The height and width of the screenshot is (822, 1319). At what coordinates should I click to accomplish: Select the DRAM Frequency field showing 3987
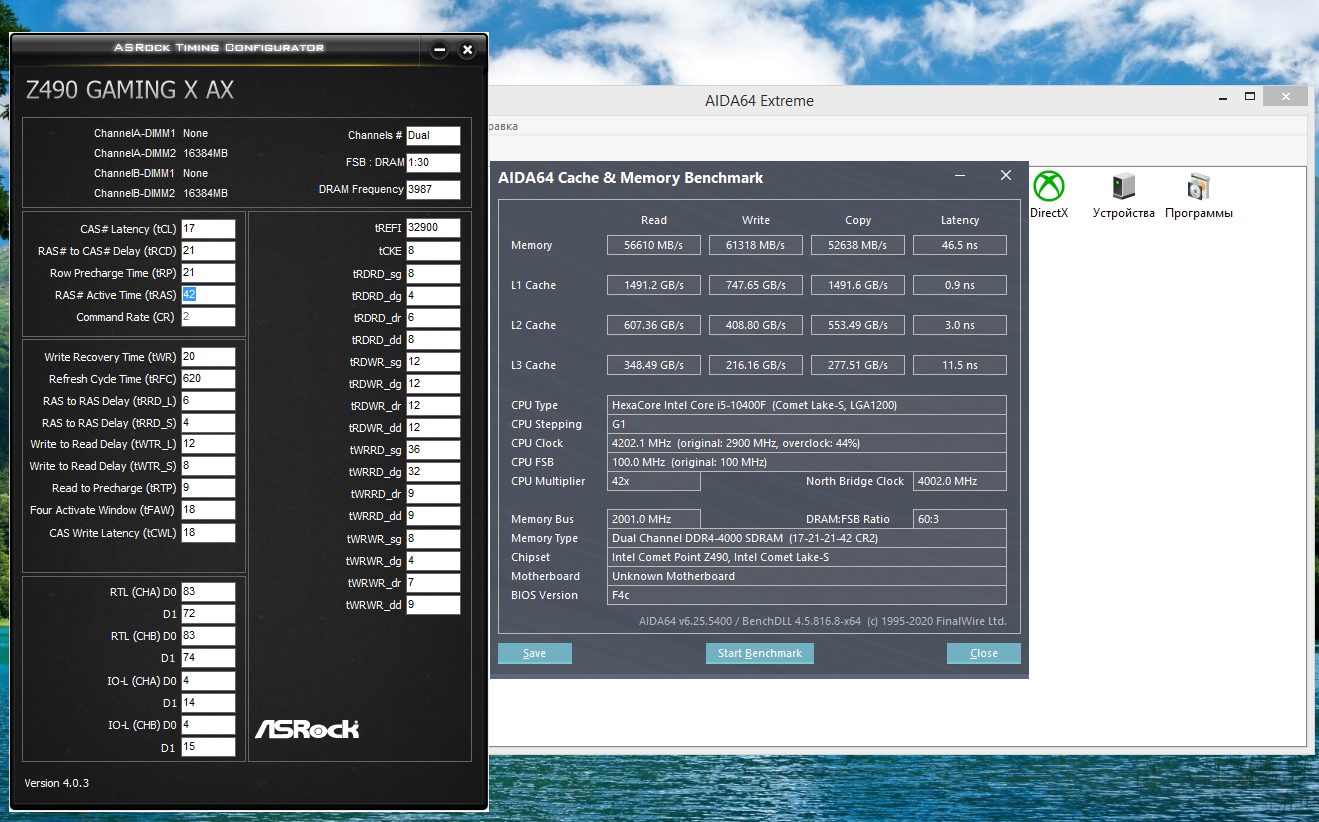pos(433,190)
